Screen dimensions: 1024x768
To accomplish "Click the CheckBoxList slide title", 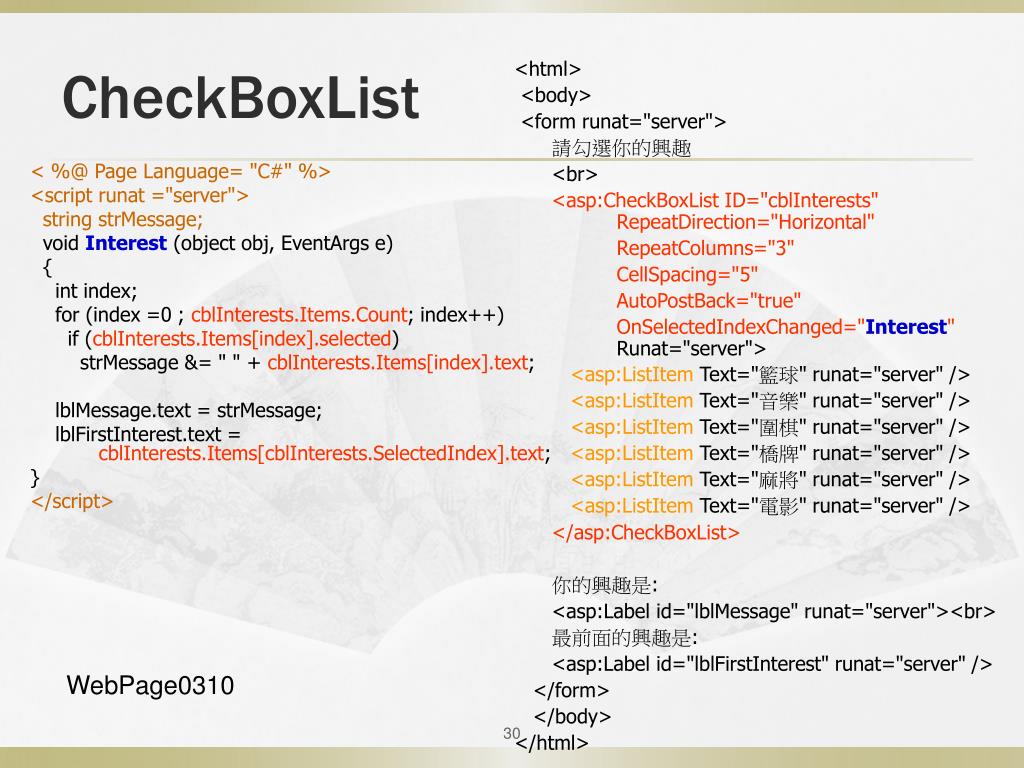I will [240, 98].
